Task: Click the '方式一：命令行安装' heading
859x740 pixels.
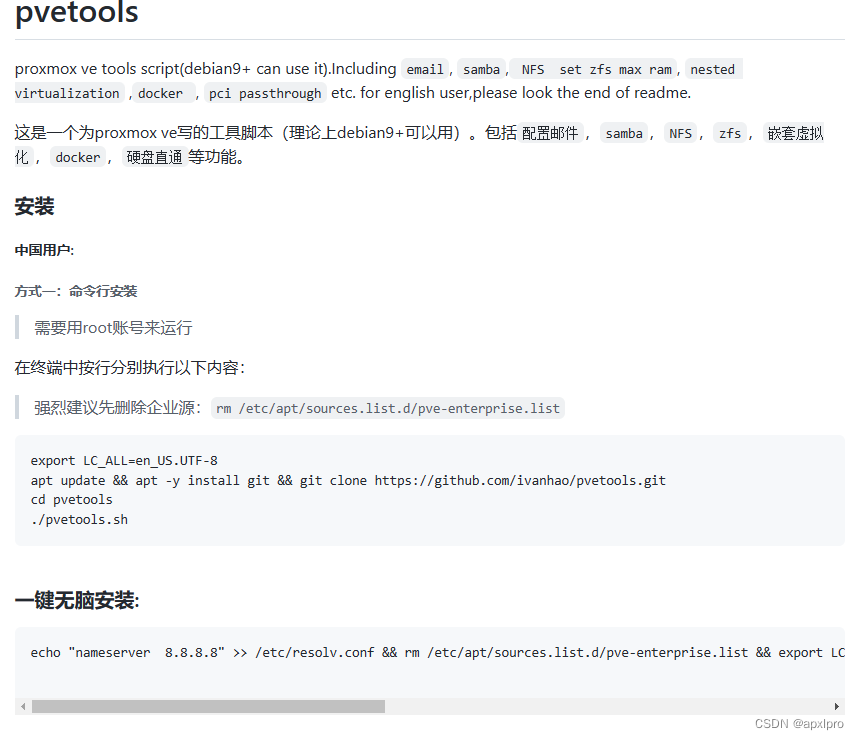Action: 76,291
